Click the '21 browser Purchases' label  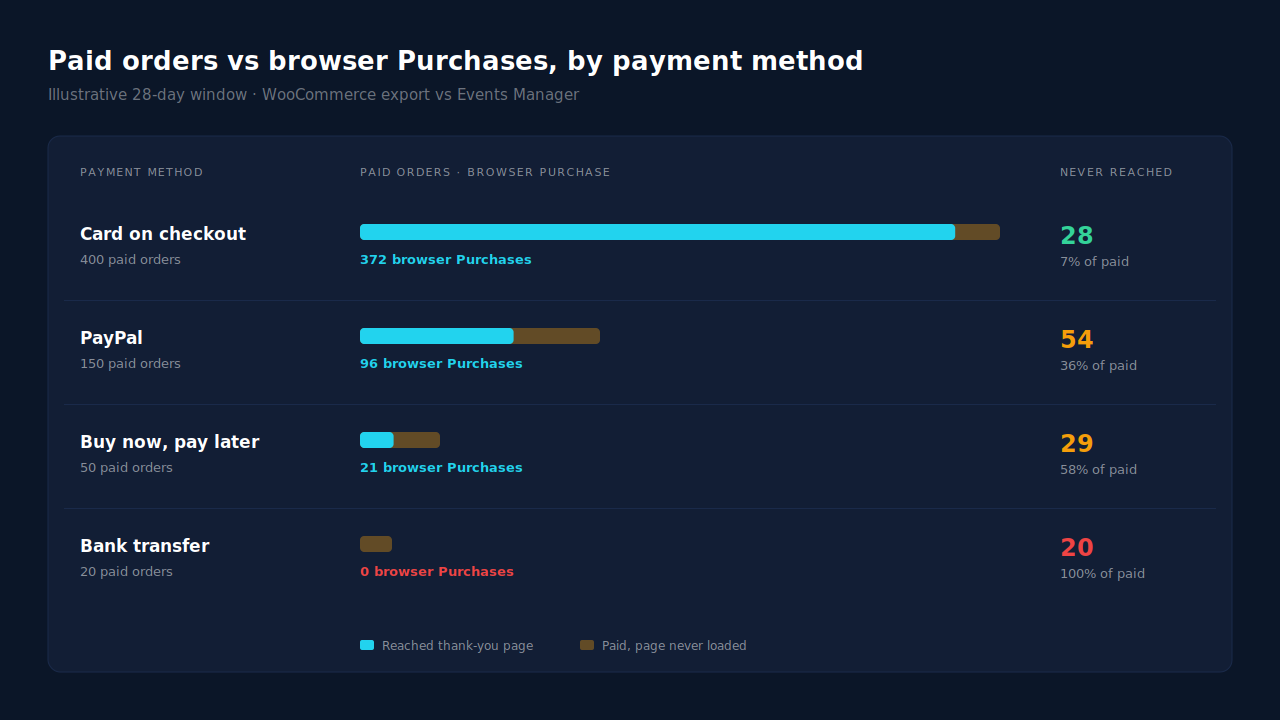(x=441, y=468)
